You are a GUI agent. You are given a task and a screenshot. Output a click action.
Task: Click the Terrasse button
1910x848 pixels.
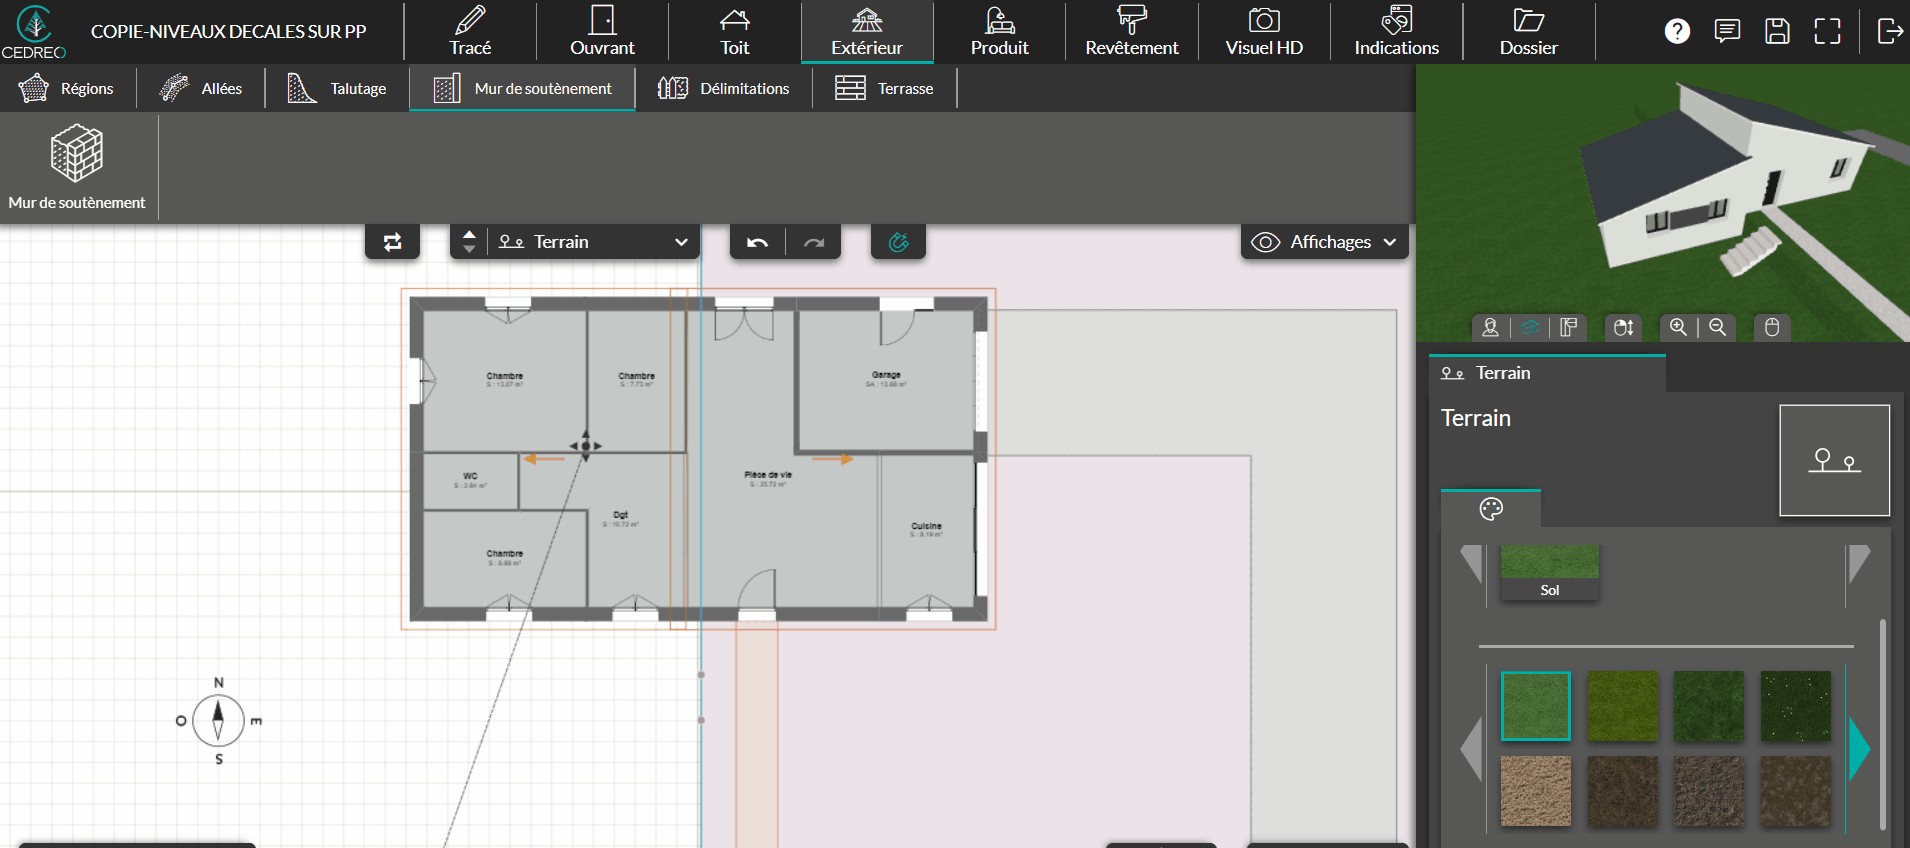884,88
